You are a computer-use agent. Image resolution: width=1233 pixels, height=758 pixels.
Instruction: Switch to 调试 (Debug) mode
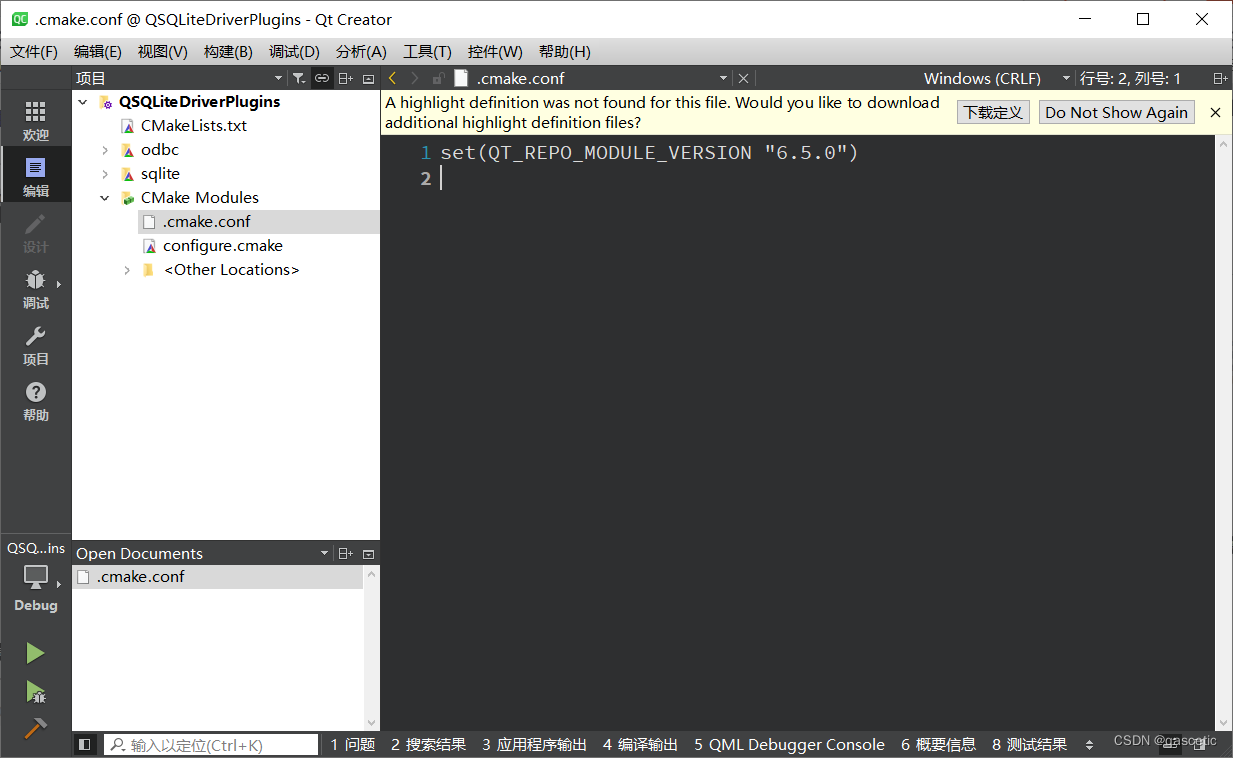(35, 288)
